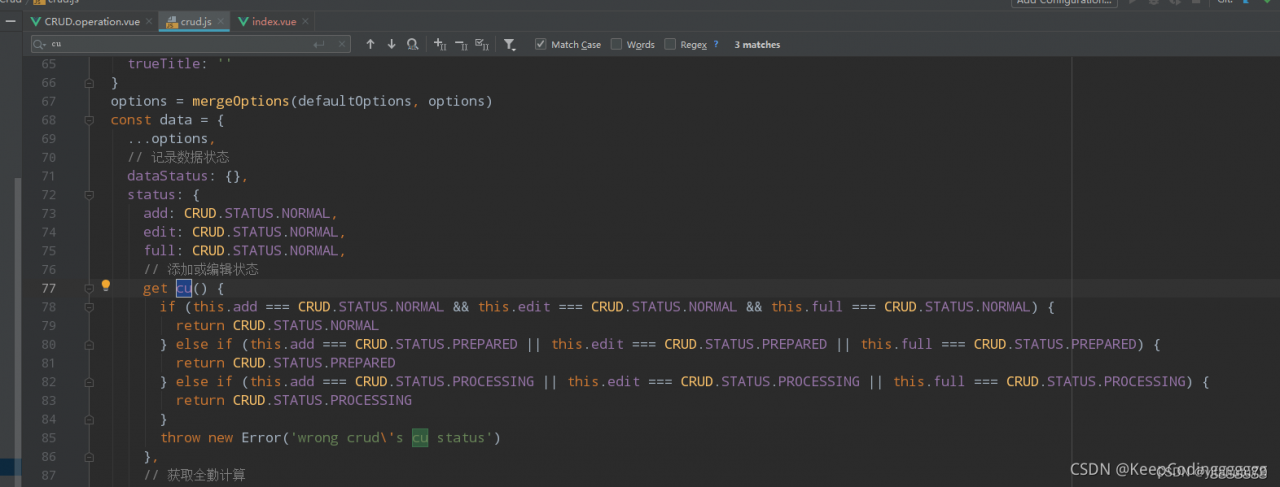Image resolution: width=1280 pixels, height=487 pixels.
Task: Enable the Regex checkbox
Action: point(670,44)
